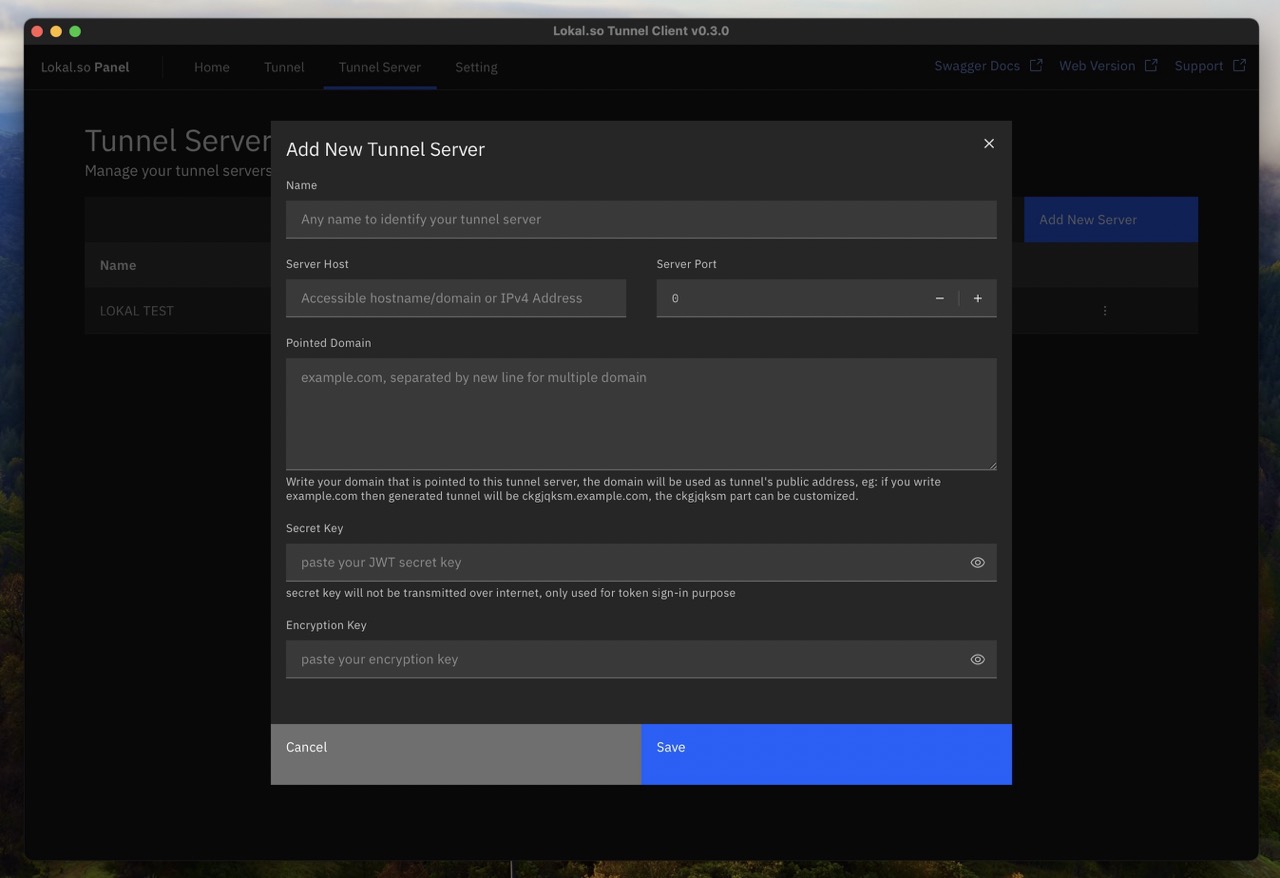The width and height of the screenshot is (1280, 878).
Task: Click inside the Pointed Domain textarea
Action: (640, 414)
